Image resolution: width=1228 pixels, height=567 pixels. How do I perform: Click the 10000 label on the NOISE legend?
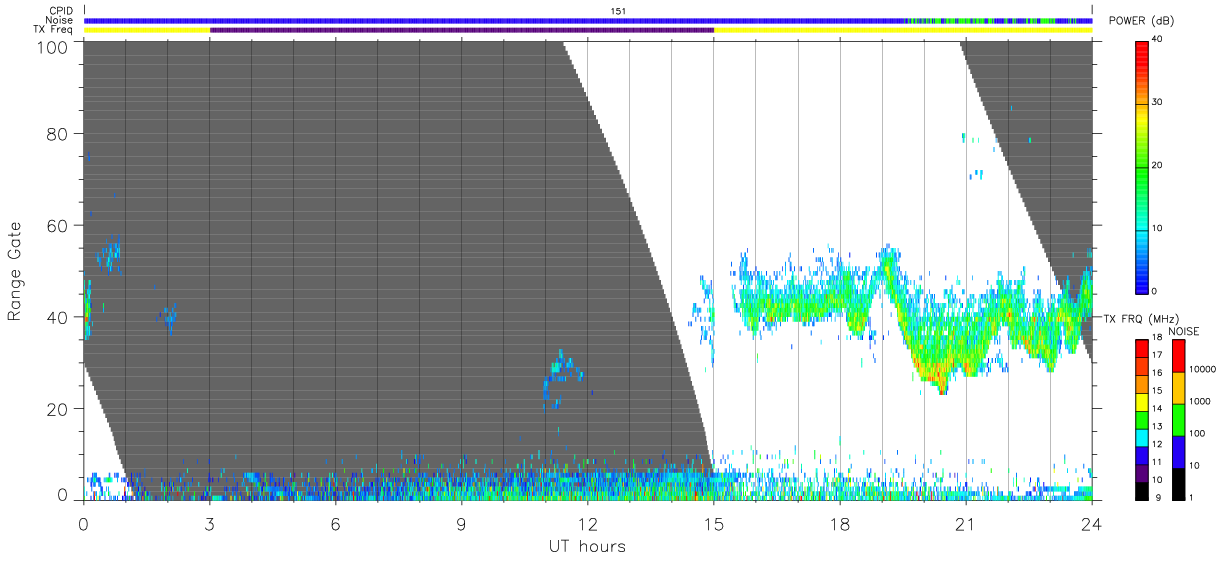pos(1202,369)
